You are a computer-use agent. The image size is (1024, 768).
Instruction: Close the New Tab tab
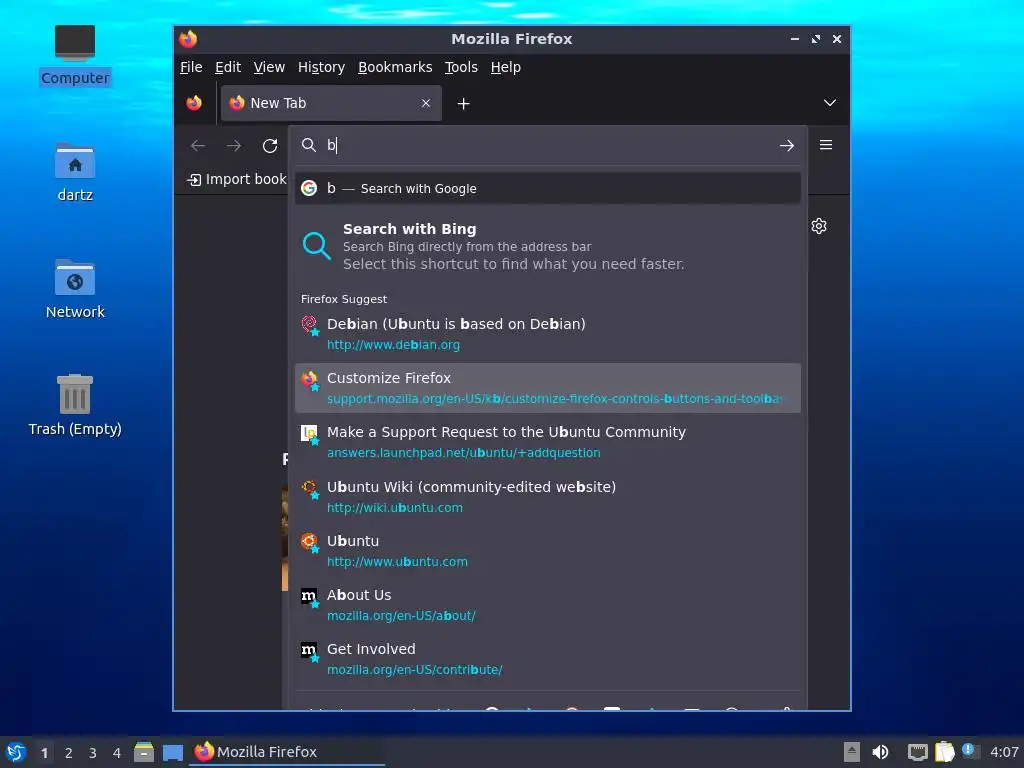pyautogui.click(x=426, y=103)
